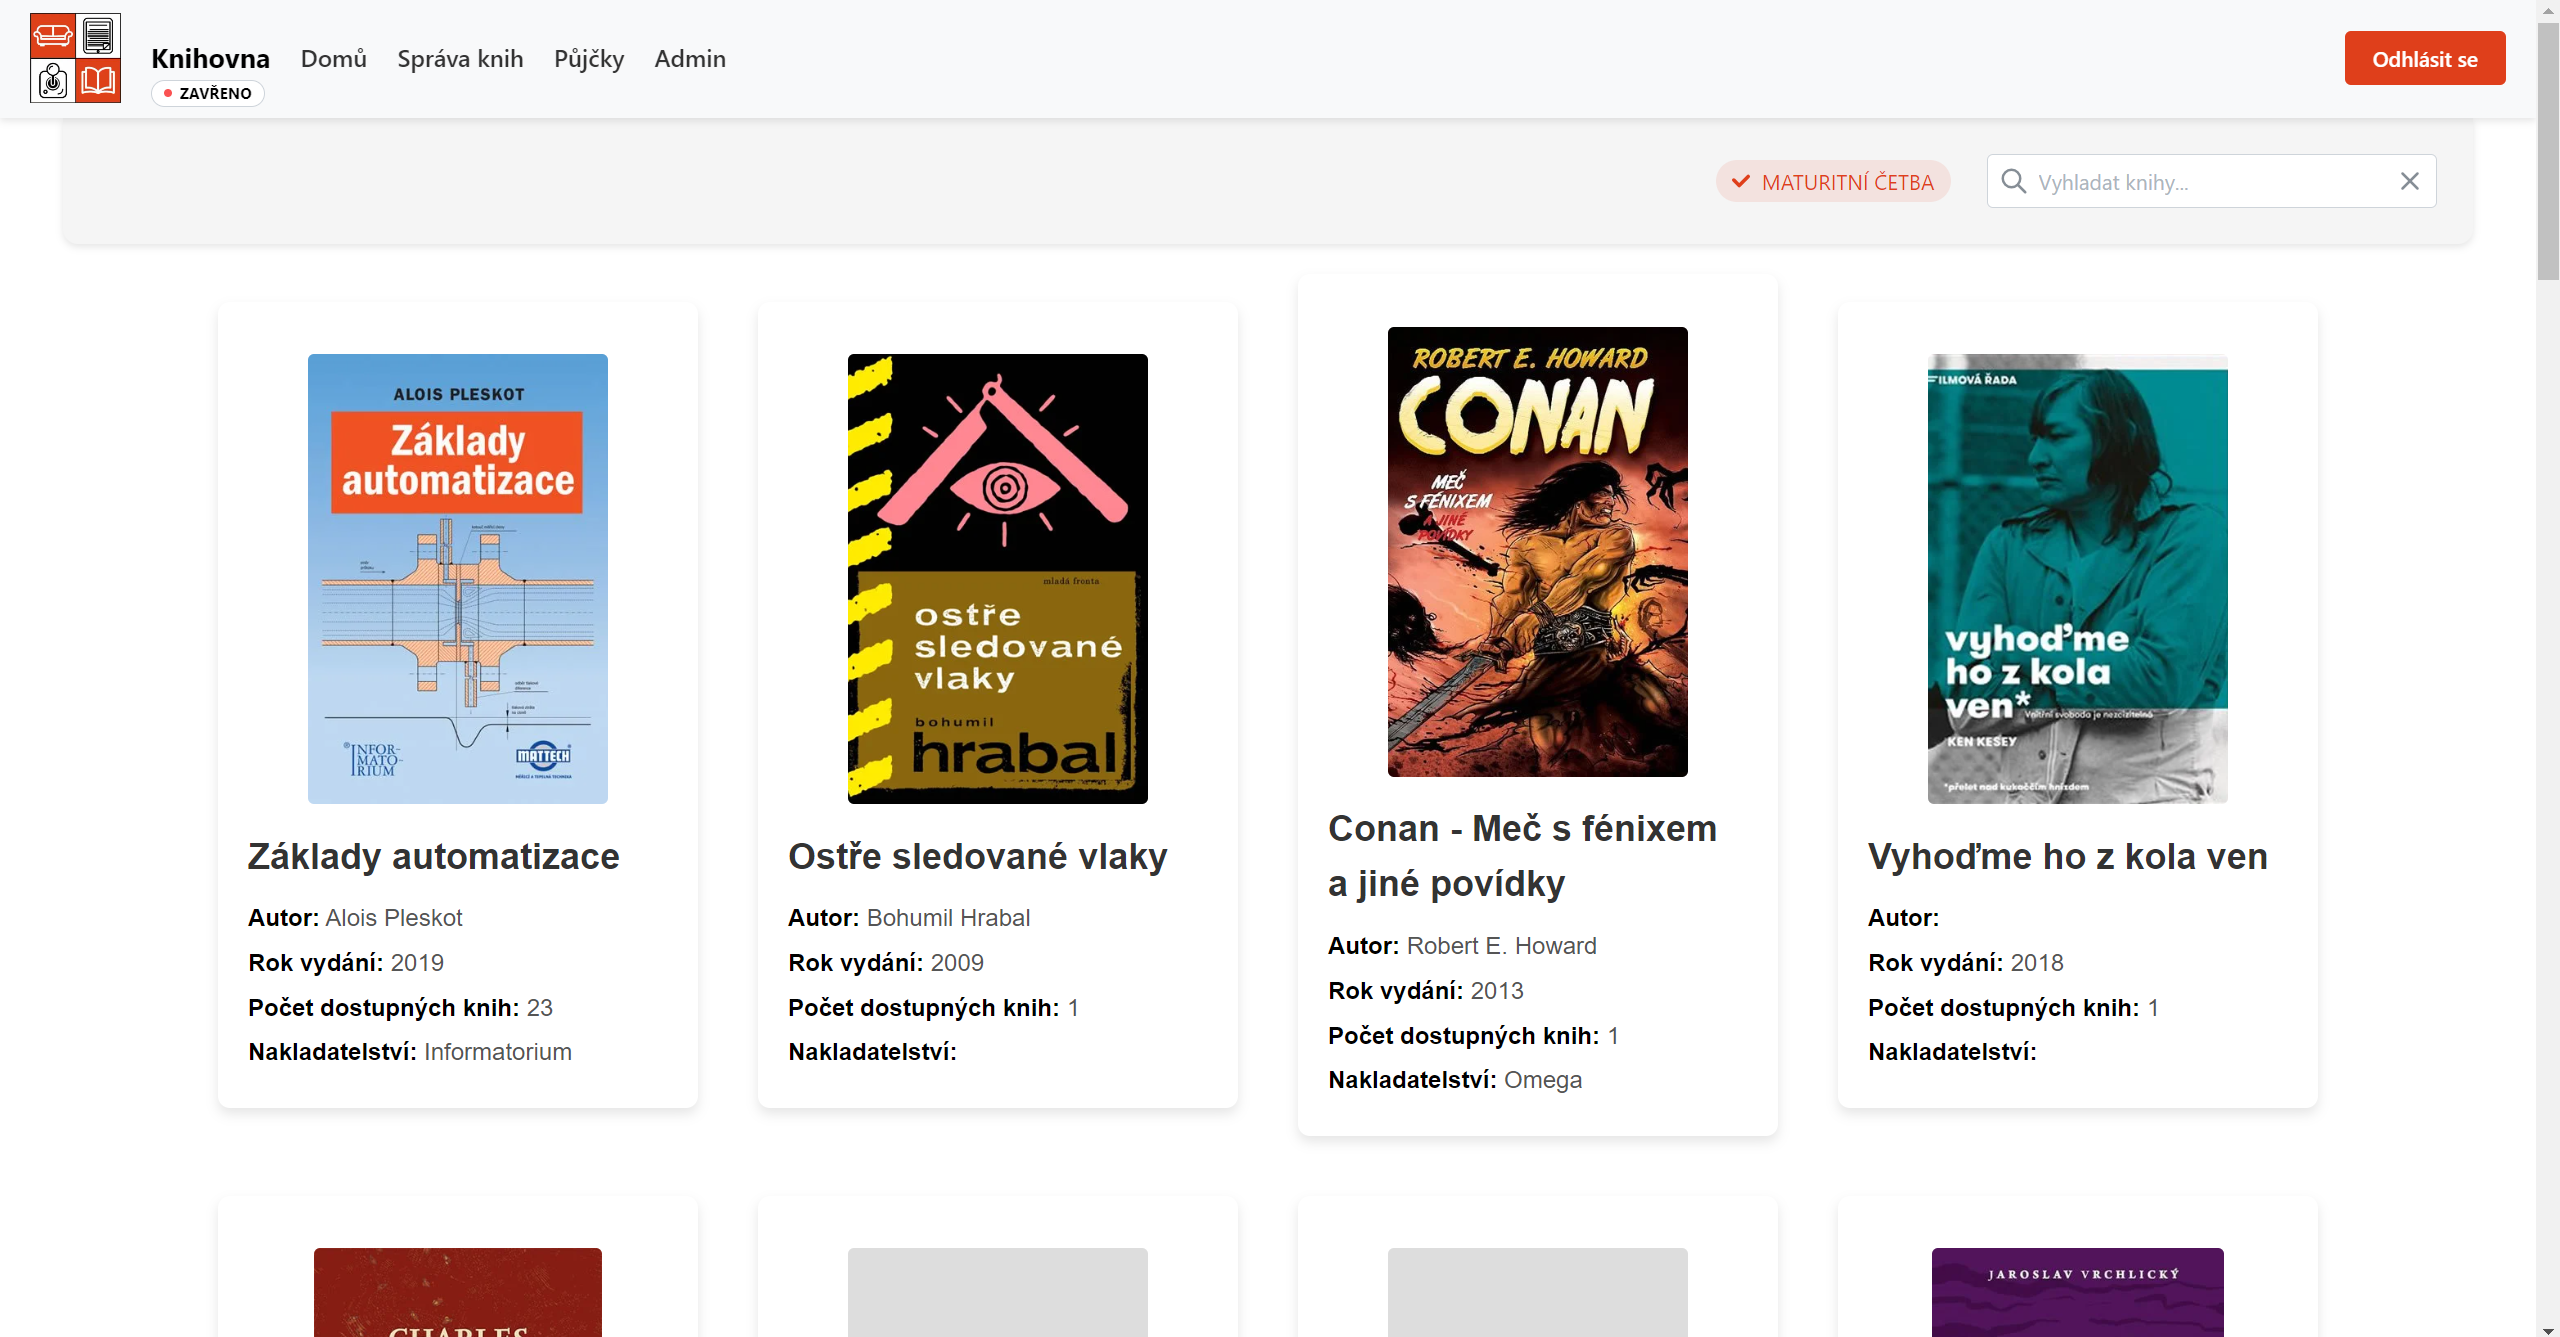
Task: Click the search magnifier icon
Action: coord(2013,181)
